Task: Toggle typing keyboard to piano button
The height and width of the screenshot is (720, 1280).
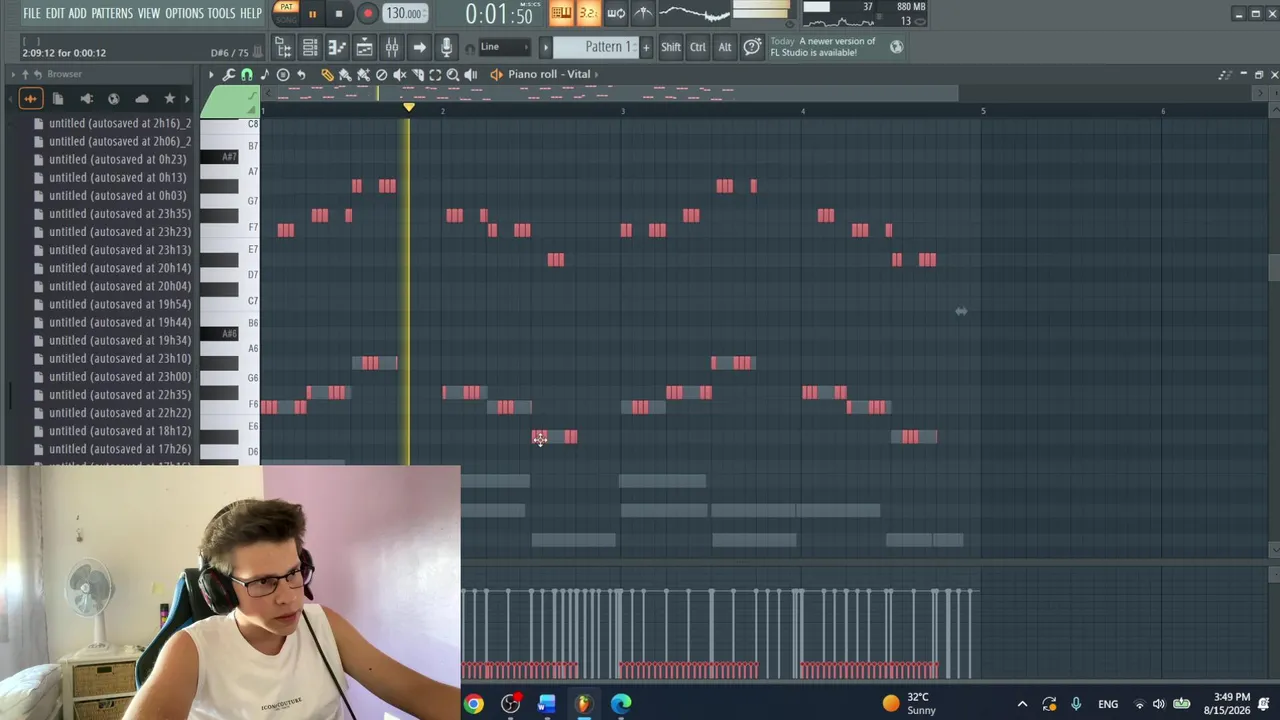Action: click(x=561, y=13)
